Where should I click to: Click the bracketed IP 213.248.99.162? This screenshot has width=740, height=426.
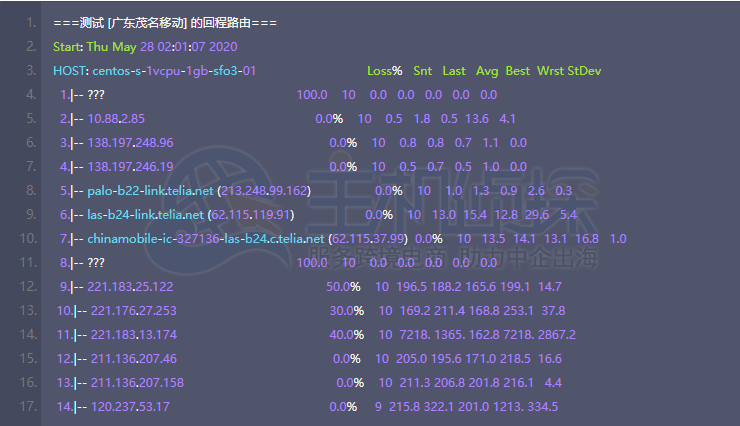[x=264, y=191]
